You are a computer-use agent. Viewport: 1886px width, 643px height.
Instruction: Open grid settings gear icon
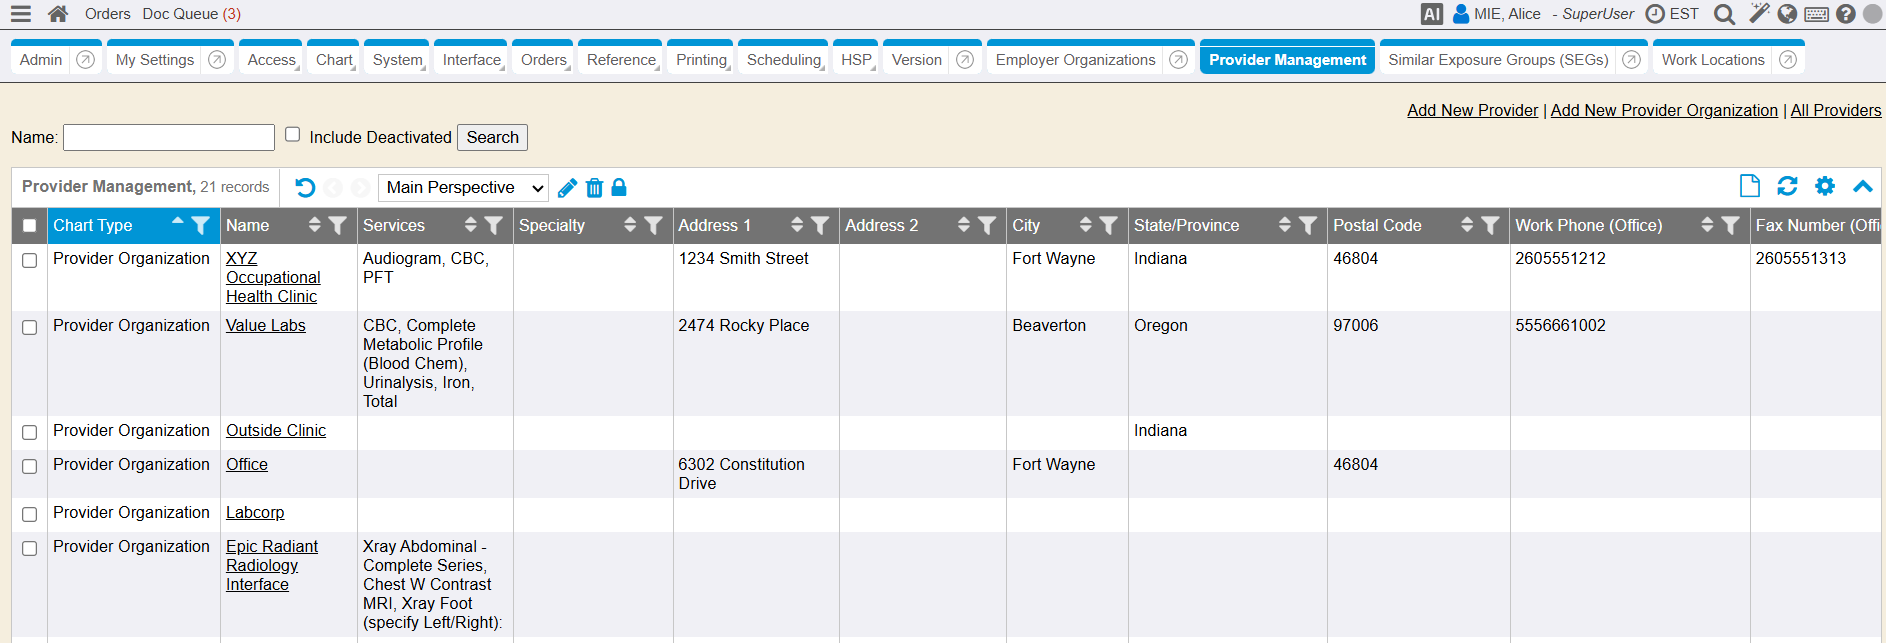click(x=1825, y=186)
